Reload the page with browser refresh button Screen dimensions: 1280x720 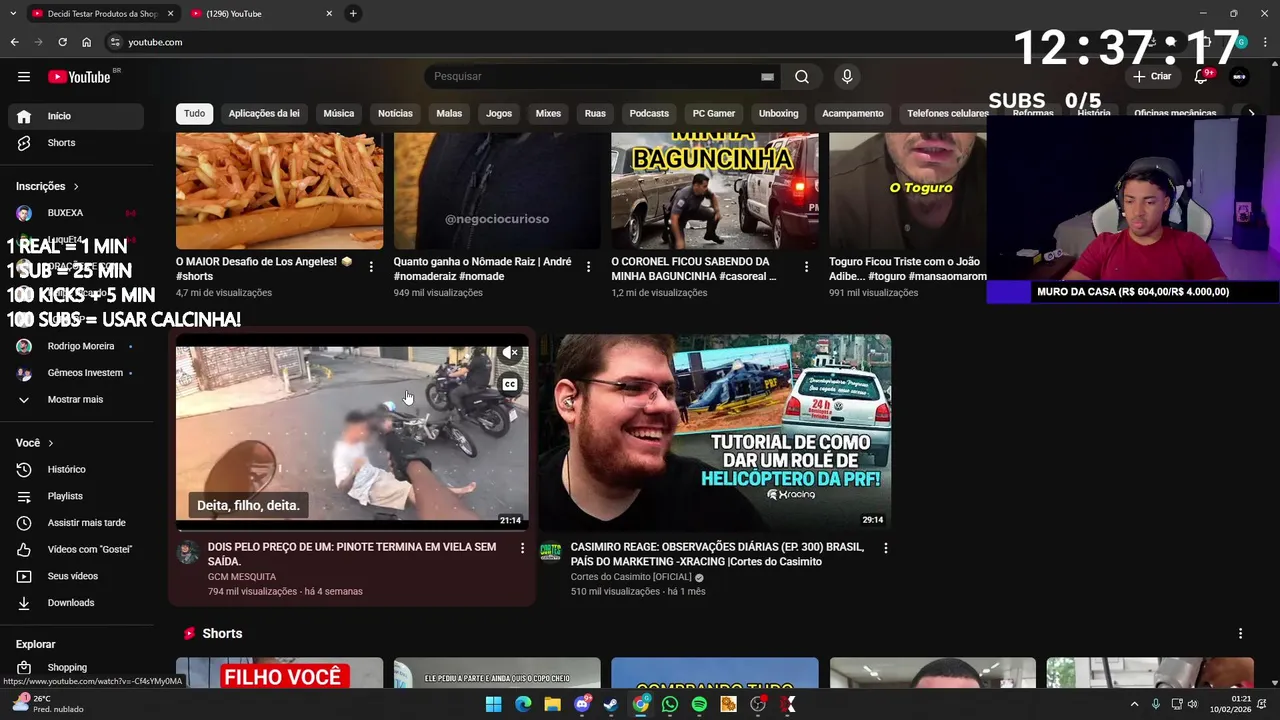pos(62,42)
